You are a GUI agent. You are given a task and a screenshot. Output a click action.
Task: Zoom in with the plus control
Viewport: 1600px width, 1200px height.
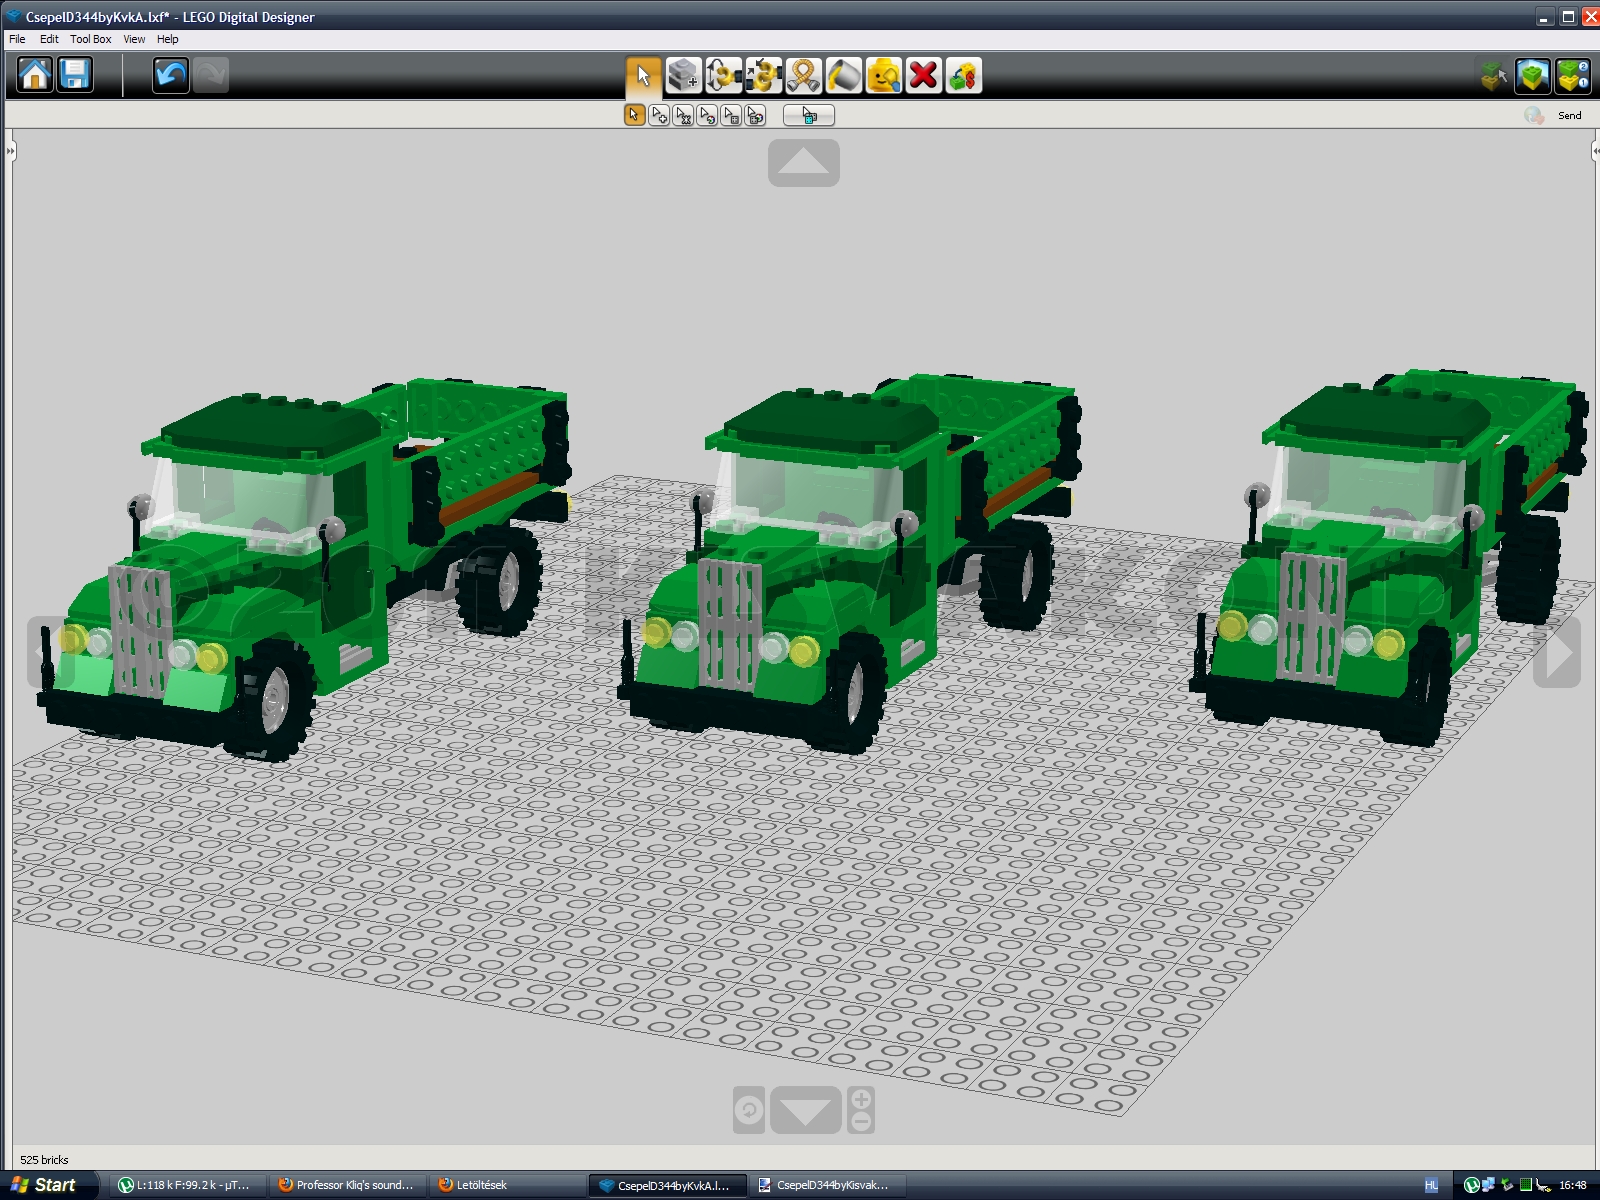(x=861, y=1099)
